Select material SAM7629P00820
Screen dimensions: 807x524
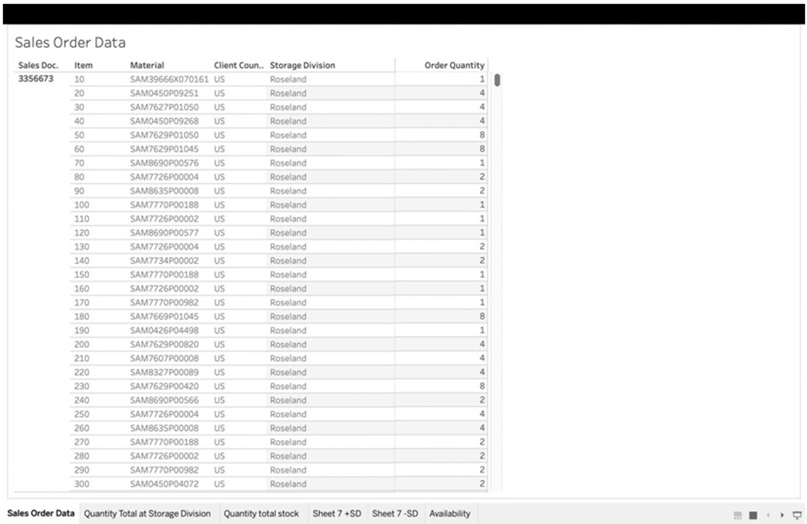click(x=164, y=344)
